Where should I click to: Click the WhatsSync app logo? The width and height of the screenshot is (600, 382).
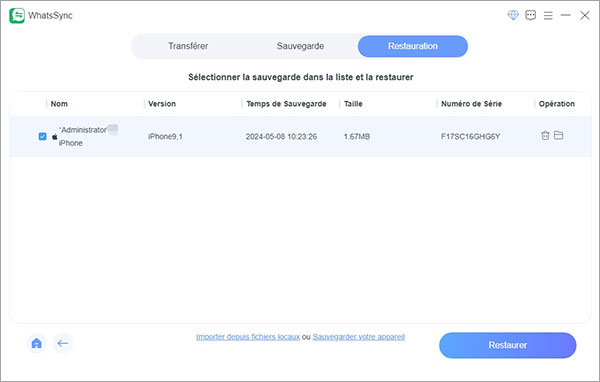click(x=17, y=16)
